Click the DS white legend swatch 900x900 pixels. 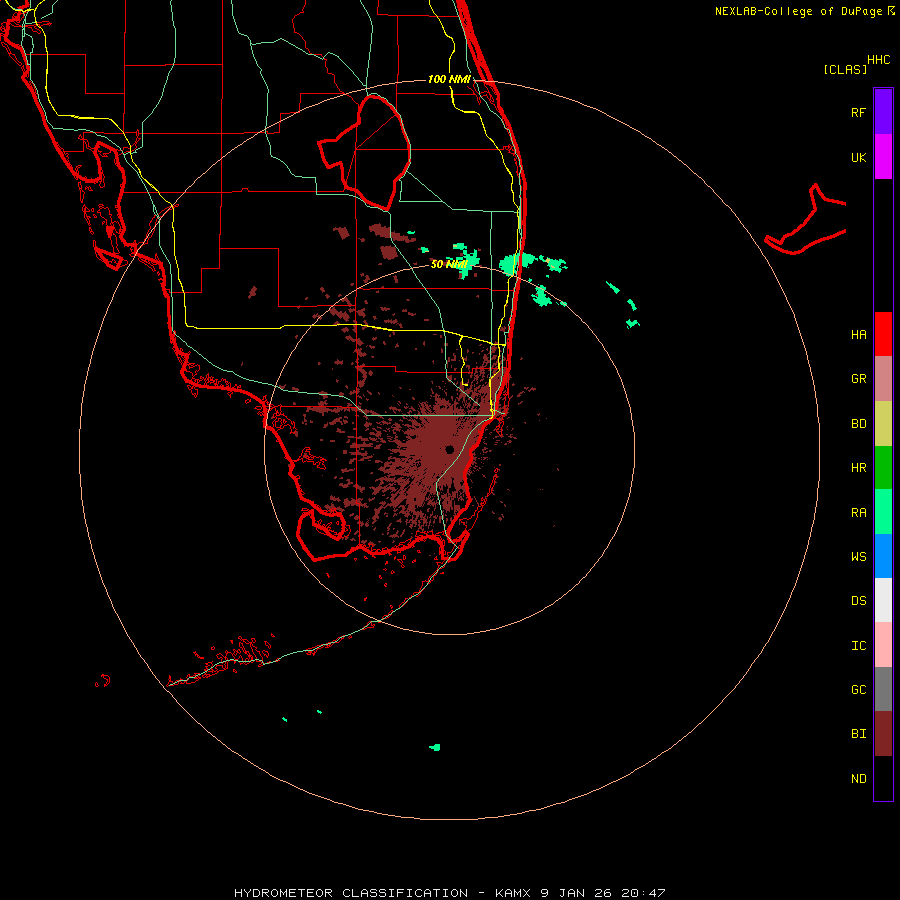(883, 600)
